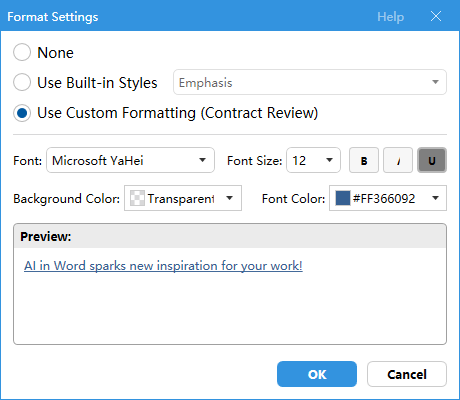The width and height of the screenshot is (460, 400).
Task: Open the Font Color dropdown arrow
Action: coord(435,198)
